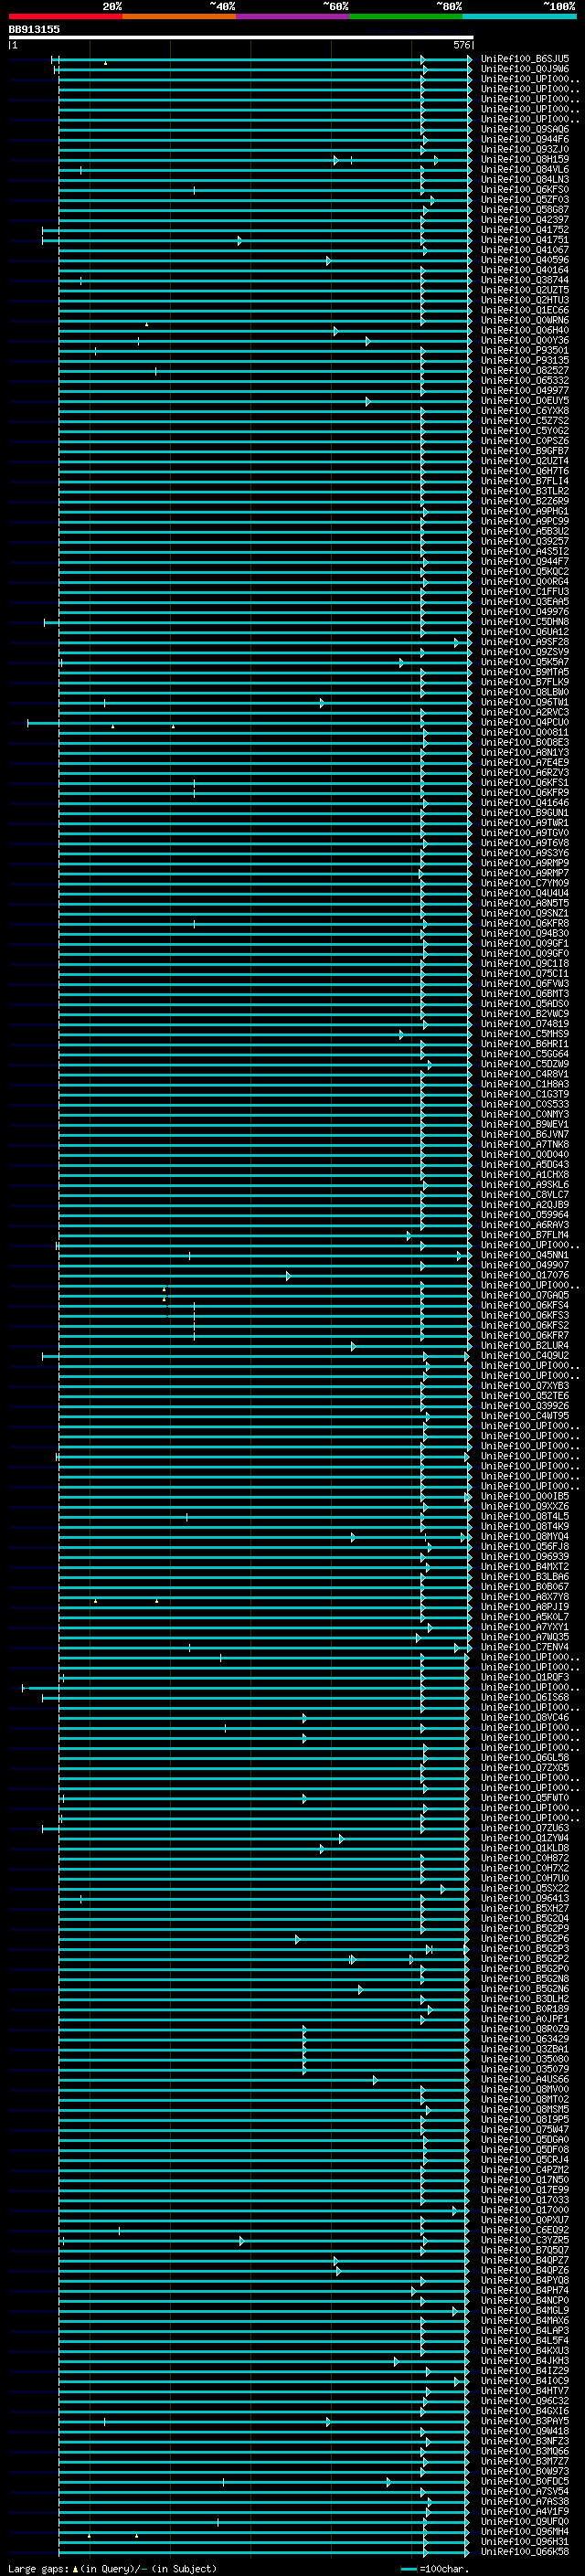Click hit label UniRef100_Q7XYB3

coord(525,1386)
